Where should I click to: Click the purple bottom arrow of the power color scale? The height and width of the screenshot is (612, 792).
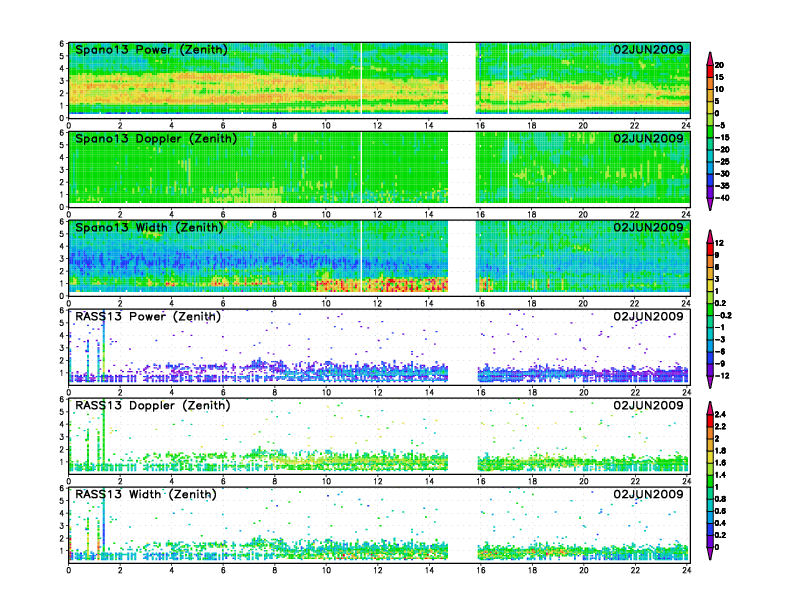(x=710, y=204)
